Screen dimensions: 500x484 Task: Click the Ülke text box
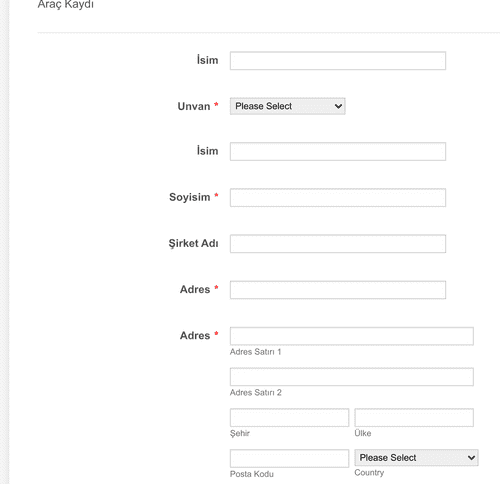tap(414, 417)
